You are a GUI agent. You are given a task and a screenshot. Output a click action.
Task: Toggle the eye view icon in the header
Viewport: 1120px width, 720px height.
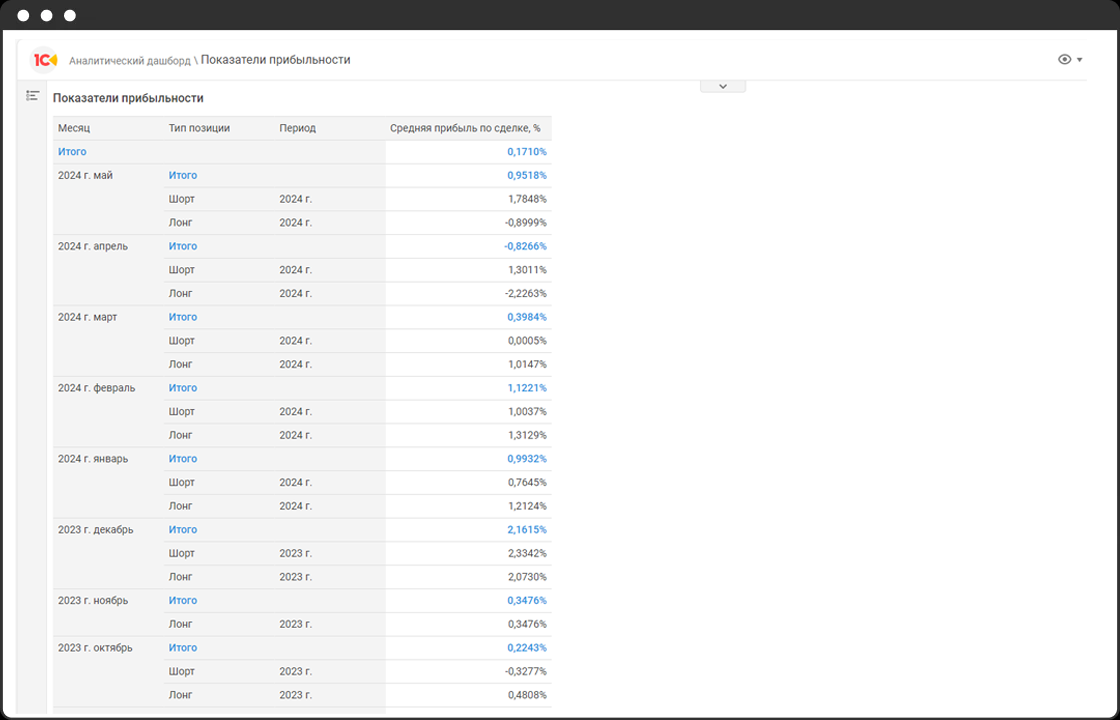(1064, 60)
